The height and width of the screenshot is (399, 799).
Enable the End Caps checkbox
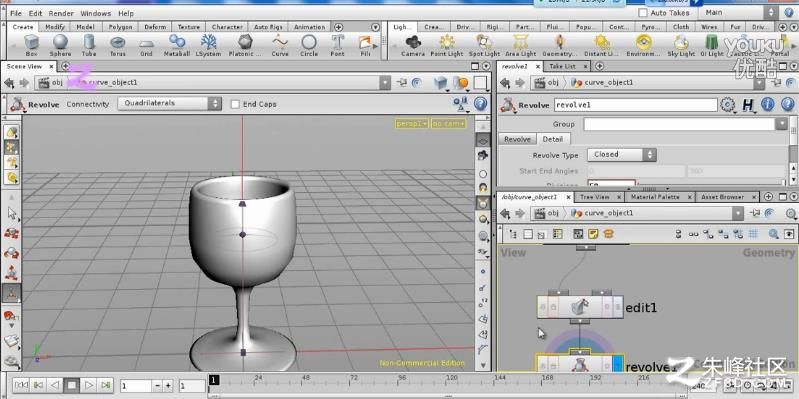pos(235,104)
